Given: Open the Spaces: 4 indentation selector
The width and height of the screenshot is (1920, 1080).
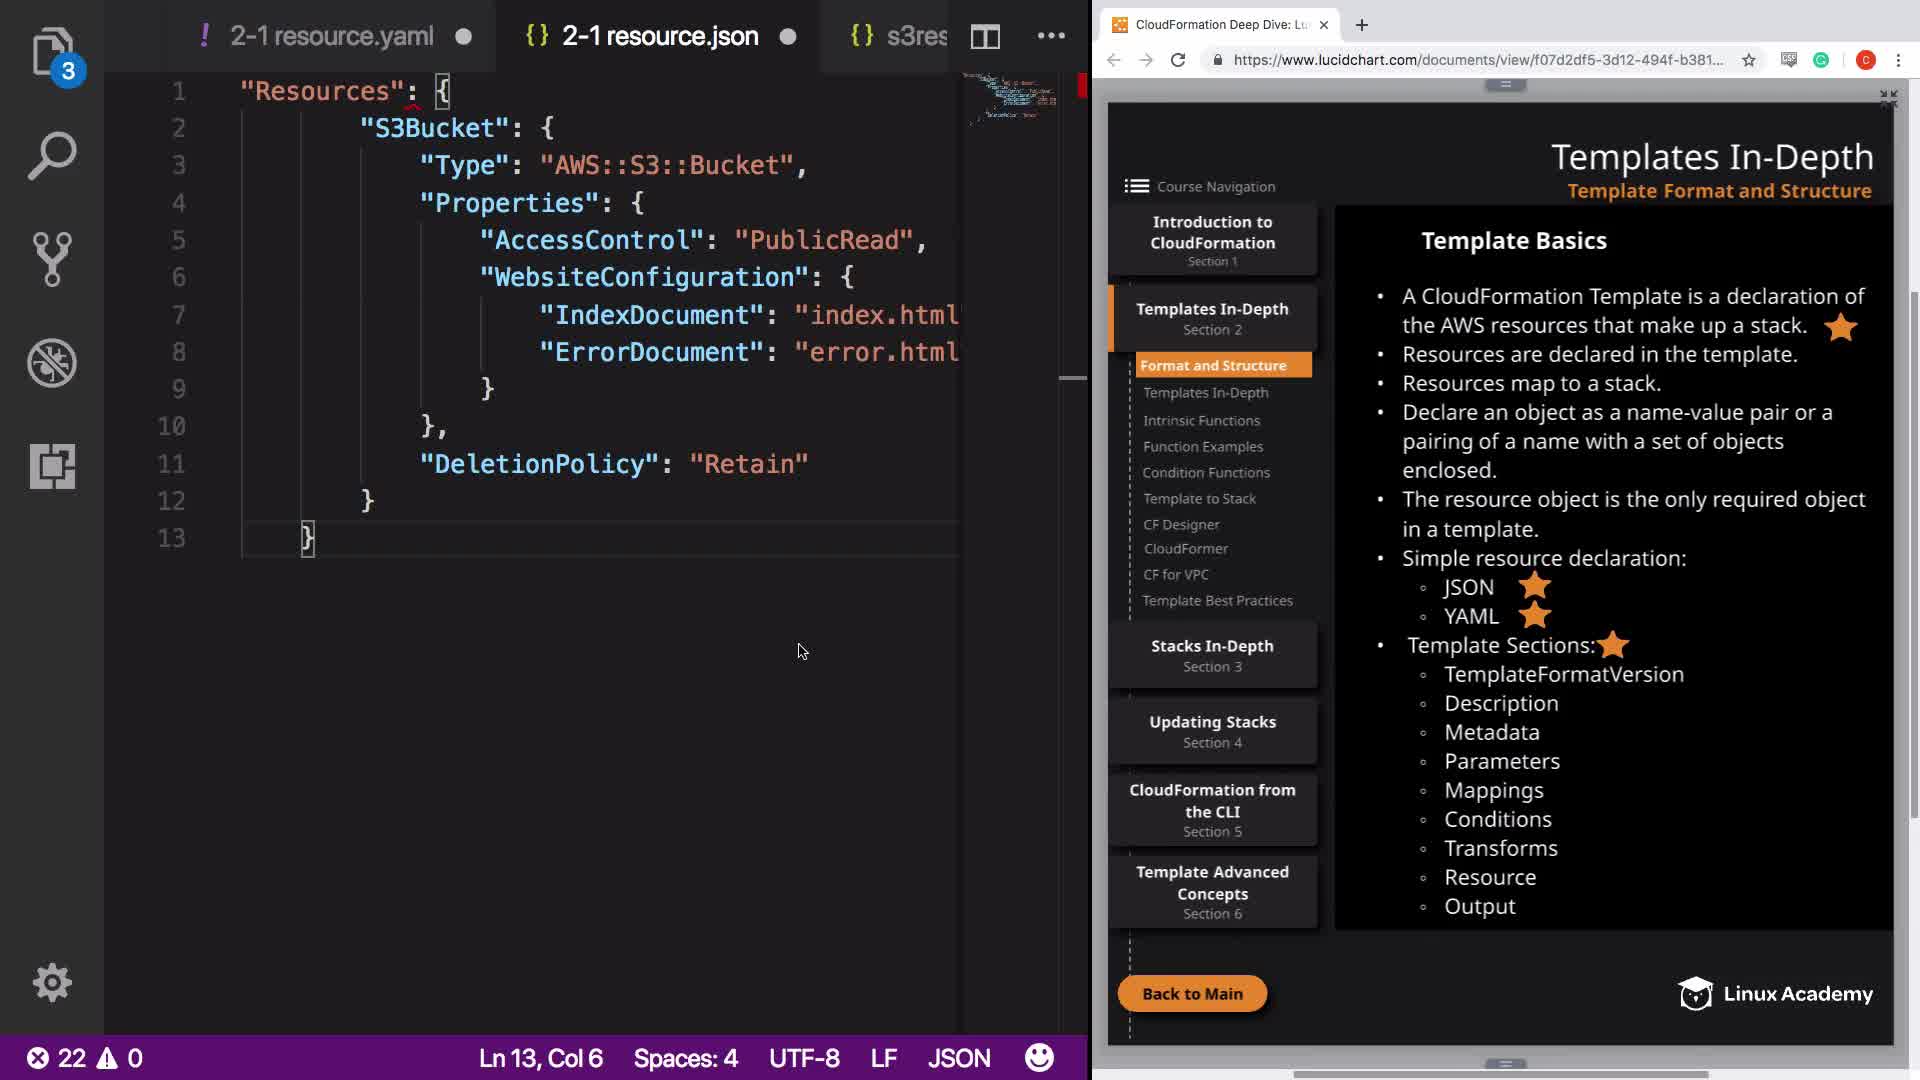Looking at the screenshot, I should (685, 1058).
